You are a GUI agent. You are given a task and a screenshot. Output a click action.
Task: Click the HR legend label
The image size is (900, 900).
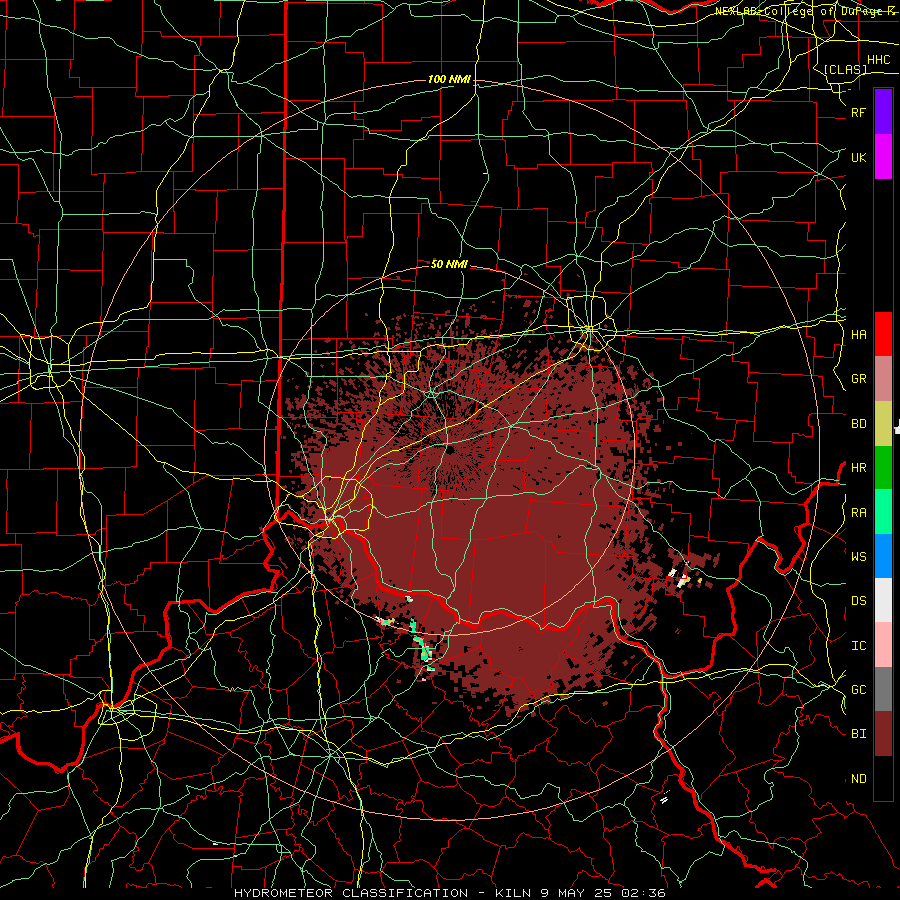tap(859, 468)
